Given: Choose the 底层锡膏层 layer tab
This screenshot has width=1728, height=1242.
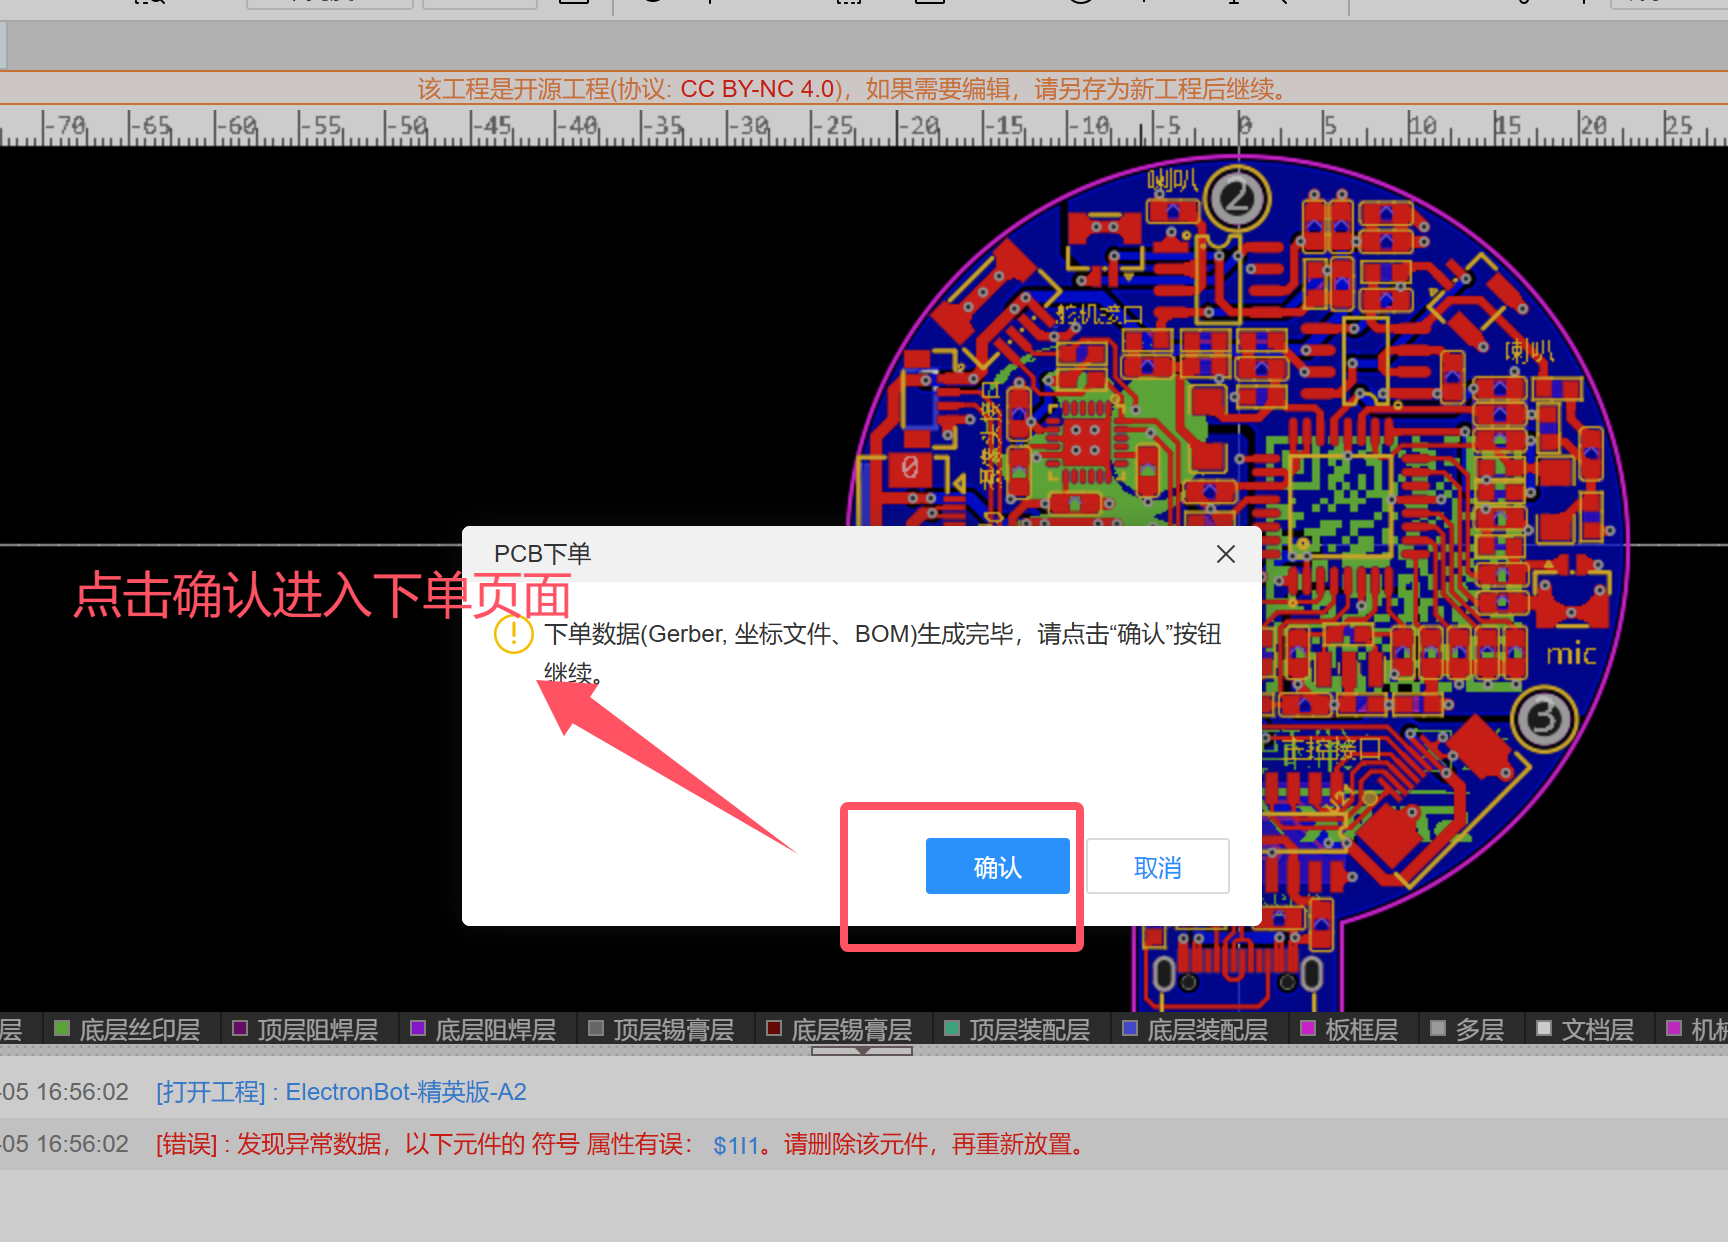Looking at the screenshot, I should 839,1029.
